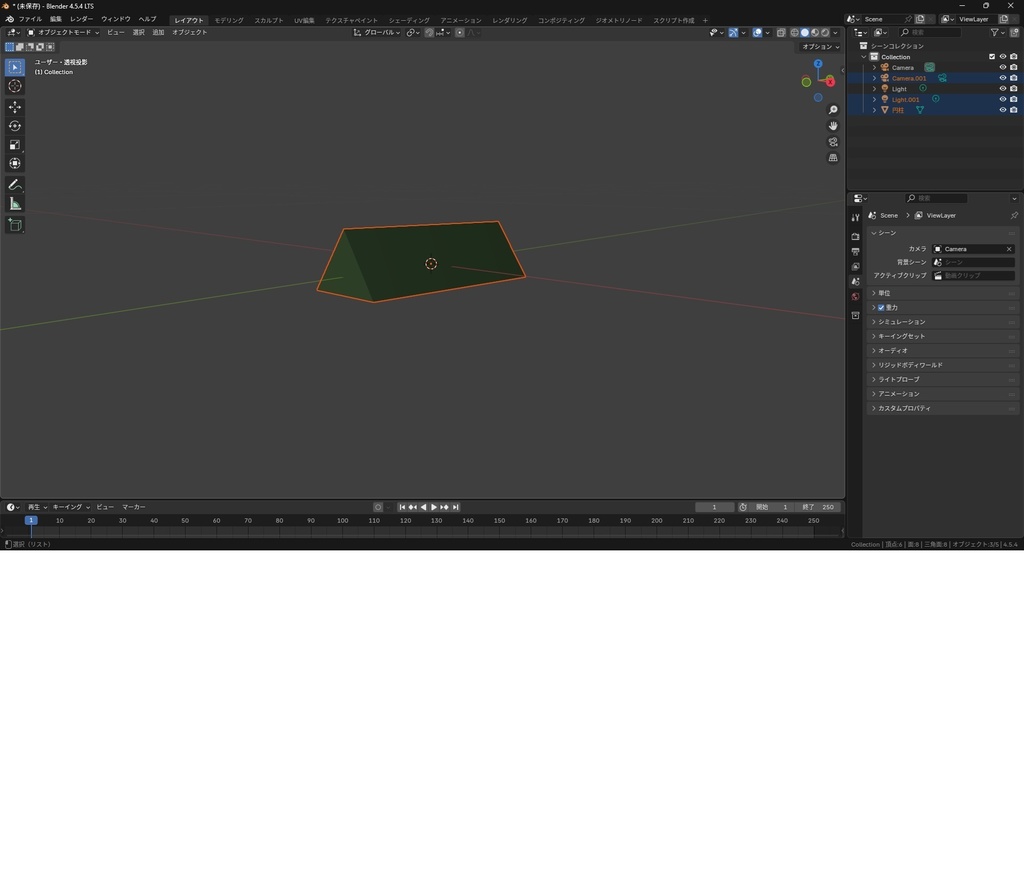Open the 追加 menu in viewport header
1024x888 pixels.
(158, 33)
